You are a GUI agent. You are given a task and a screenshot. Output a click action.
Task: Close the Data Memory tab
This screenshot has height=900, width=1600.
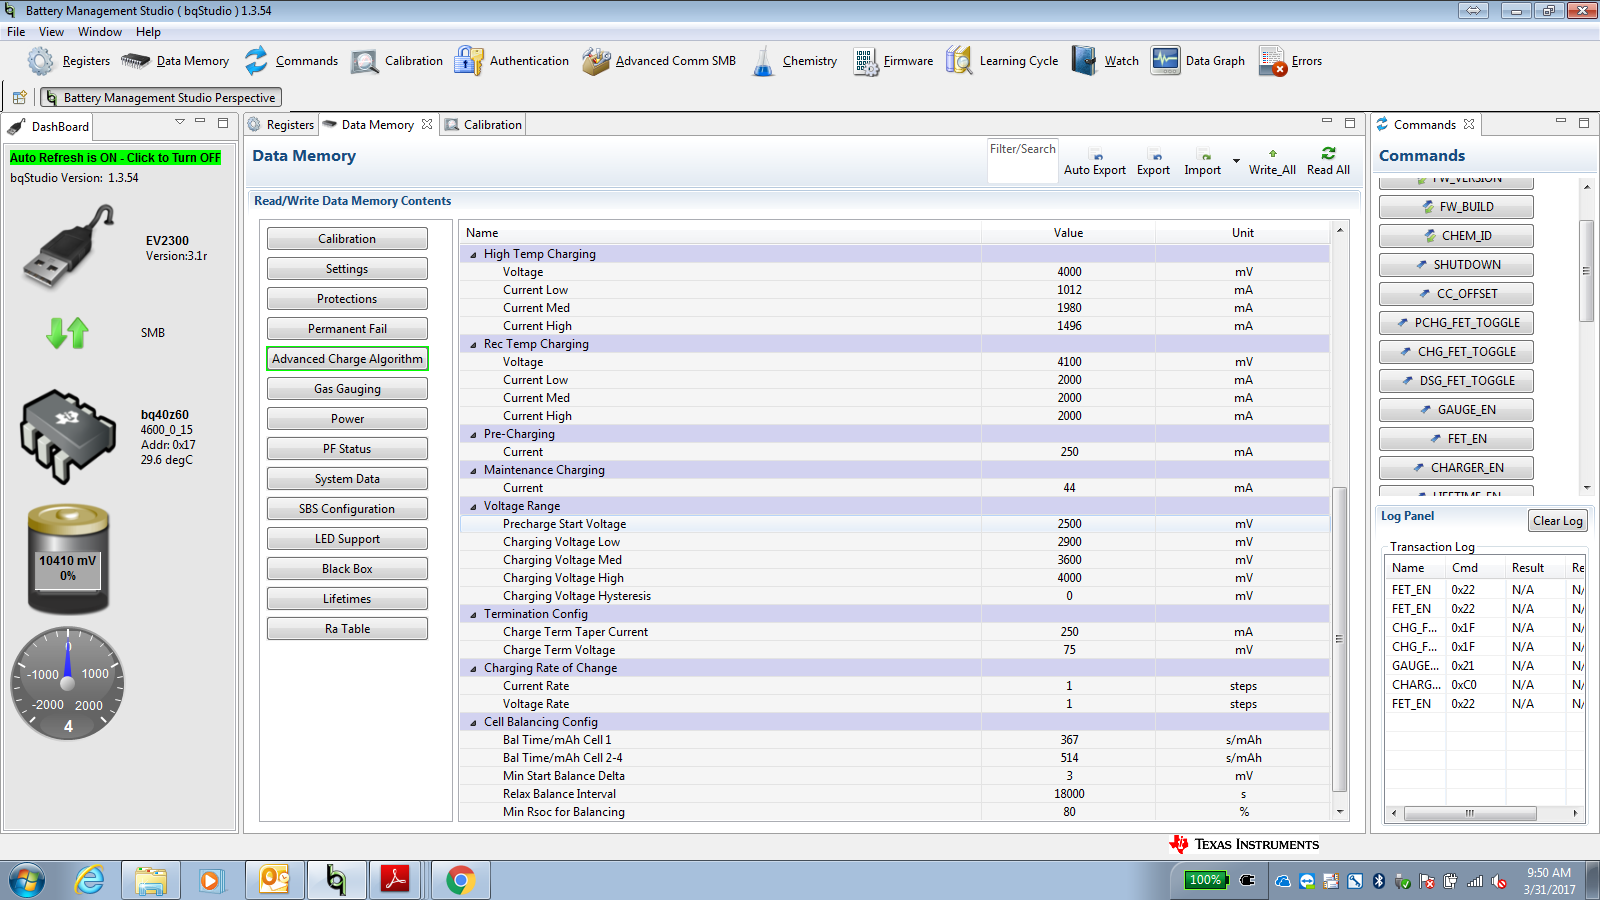(x=427, y=125)
